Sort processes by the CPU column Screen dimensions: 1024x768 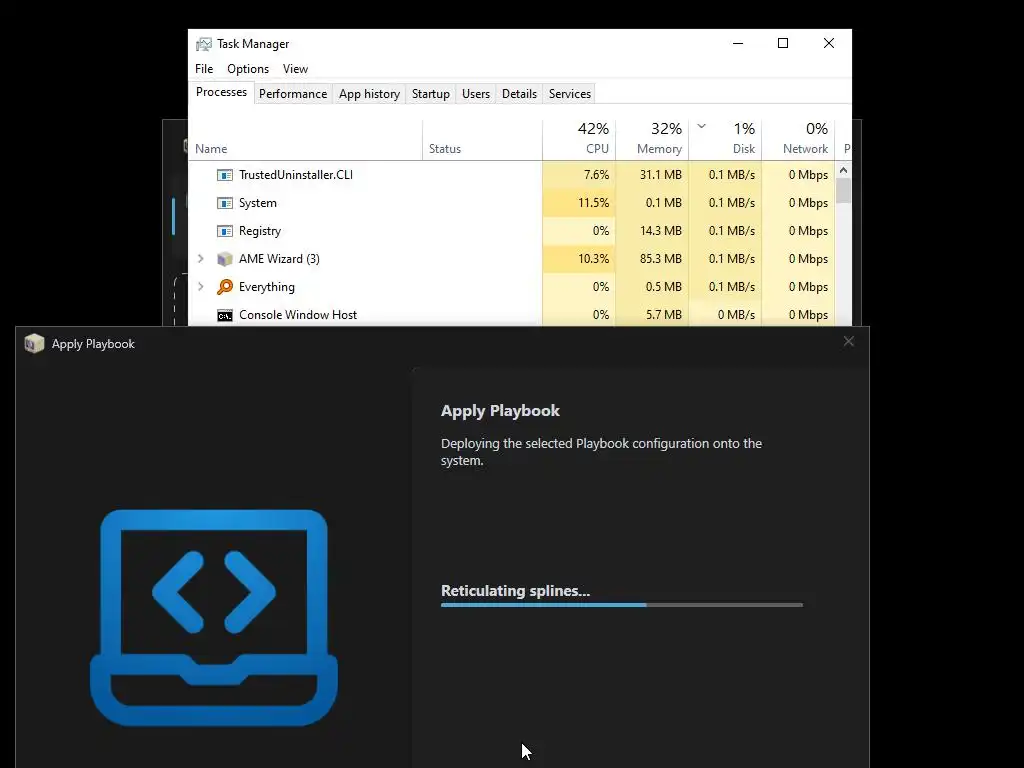click(579, 138)
